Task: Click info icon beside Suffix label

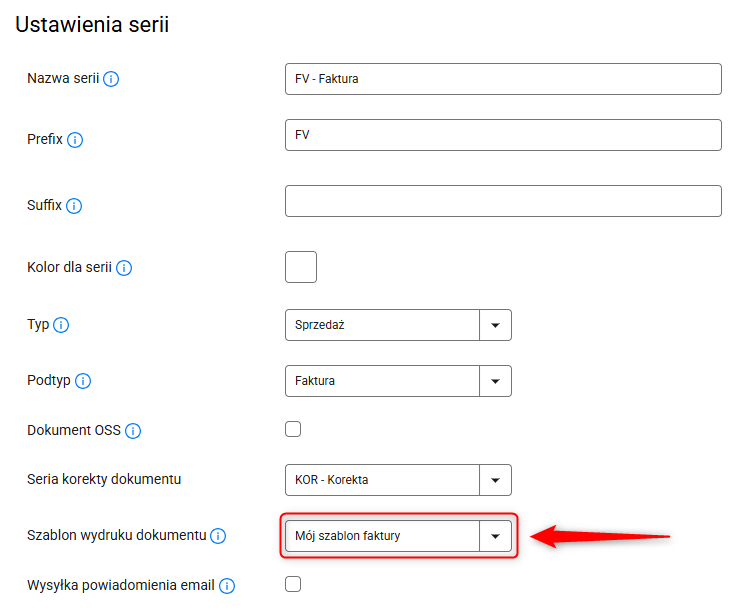Action: [74, 206]
